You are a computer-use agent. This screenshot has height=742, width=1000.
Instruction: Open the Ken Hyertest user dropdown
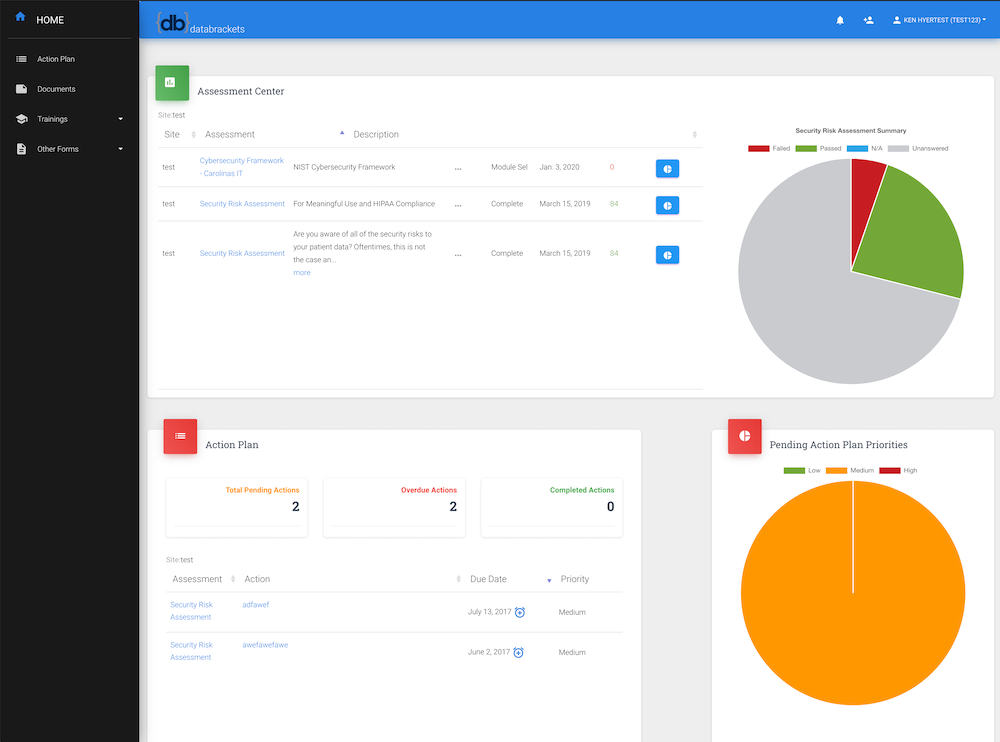(938, 20)
